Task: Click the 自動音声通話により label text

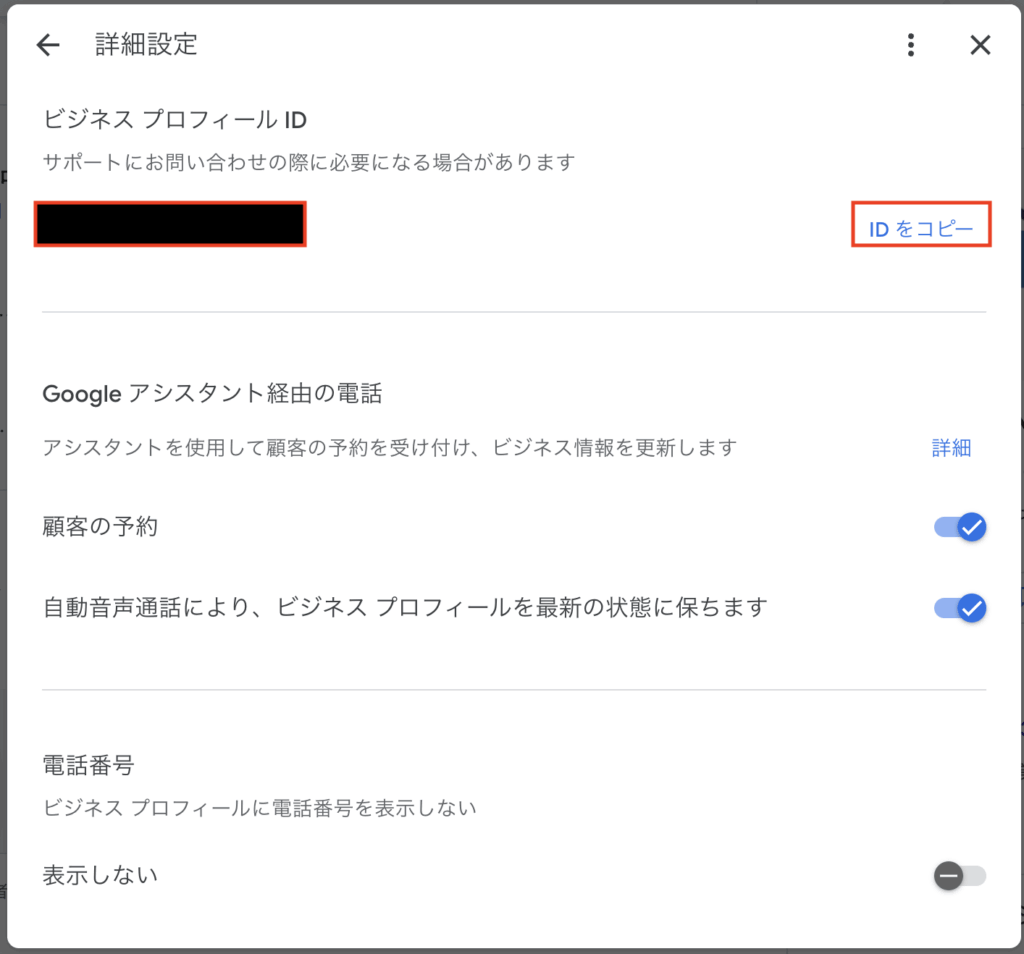Action: pos(405,607)
